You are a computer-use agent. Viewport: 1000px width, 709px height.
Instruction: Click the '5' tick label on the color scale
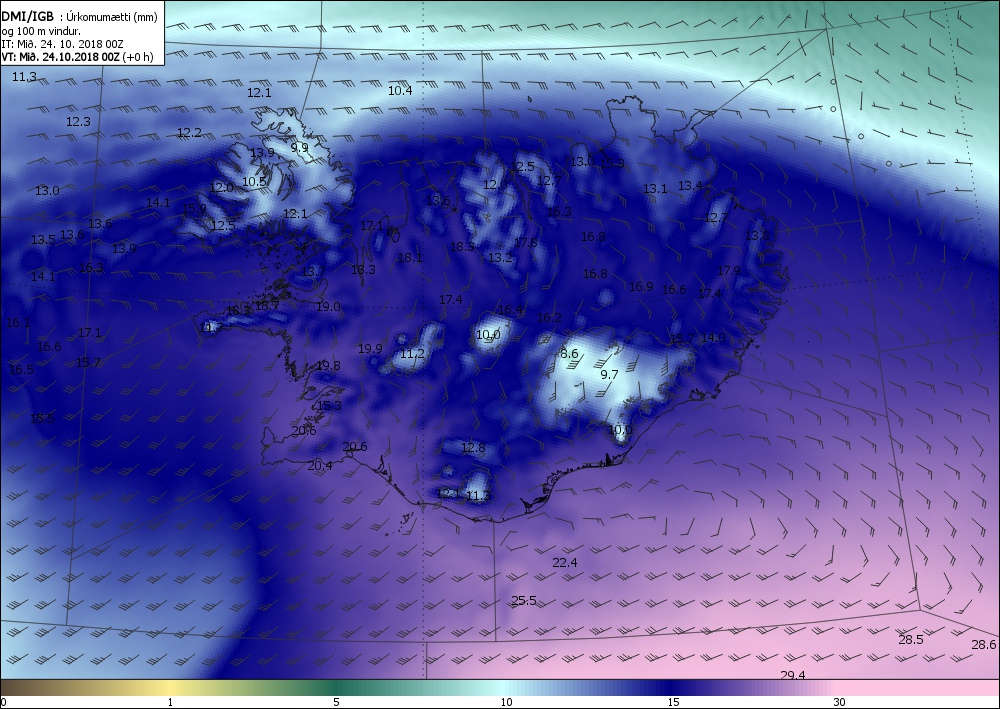(x=336, y=703)
